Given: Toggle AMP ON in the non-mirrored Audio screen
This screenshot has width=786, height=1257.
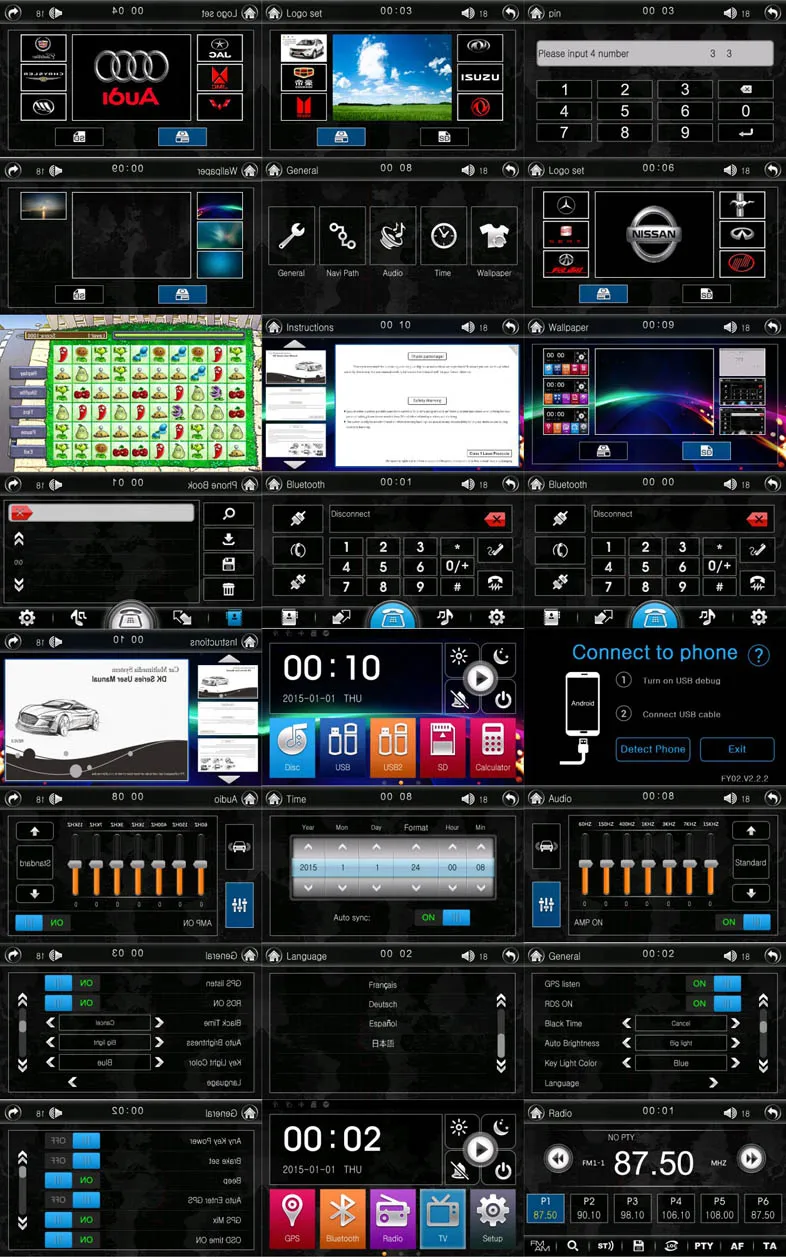Looking at the screenshot, I should coord(742,922).
